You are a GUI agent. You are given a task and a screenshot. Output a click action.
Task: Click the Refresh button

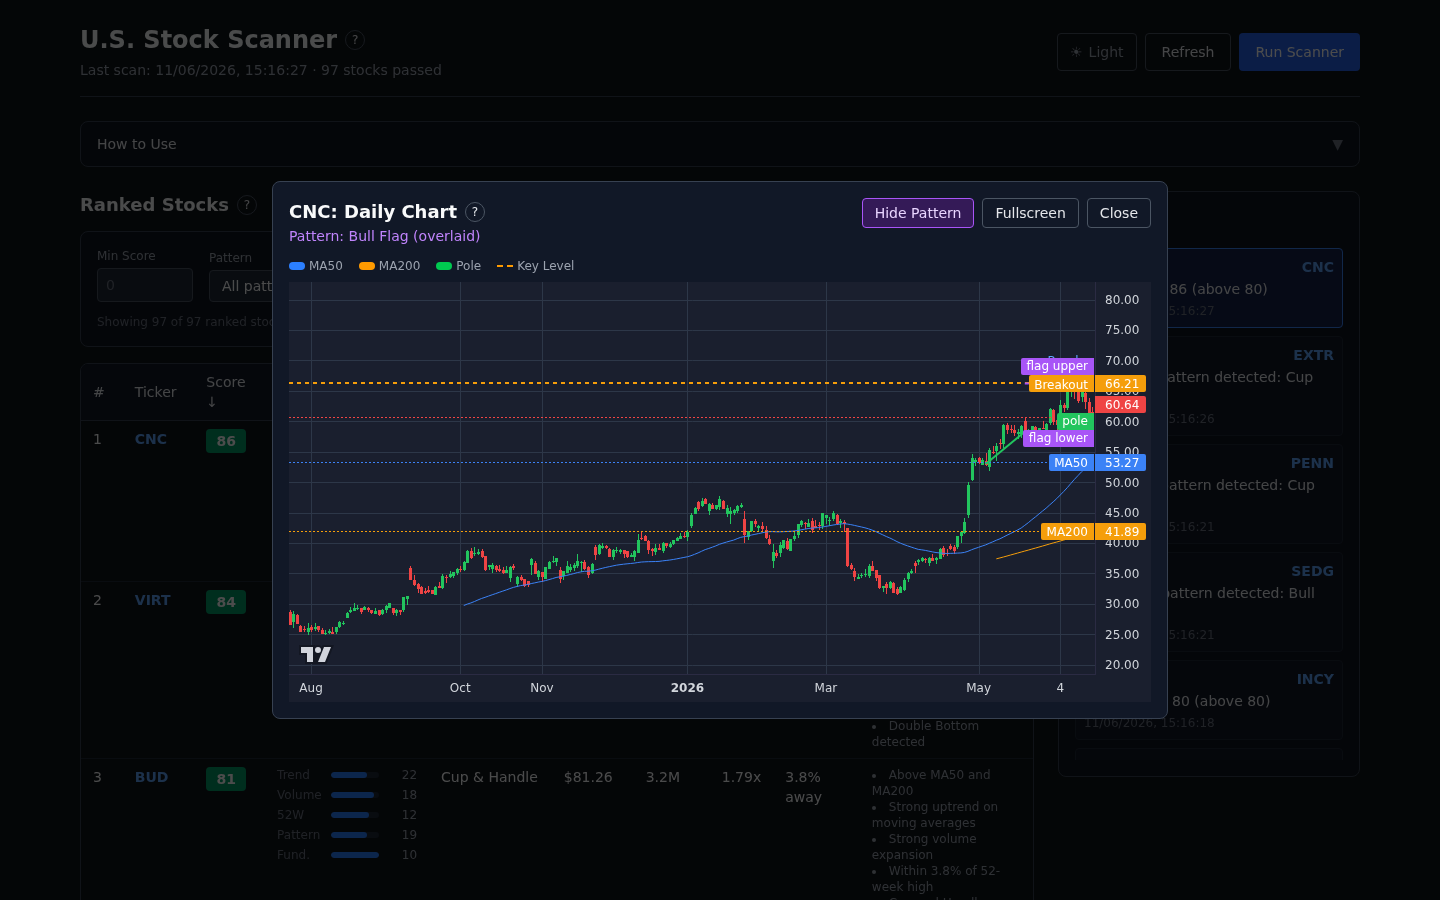click(x=1187, y=52)
